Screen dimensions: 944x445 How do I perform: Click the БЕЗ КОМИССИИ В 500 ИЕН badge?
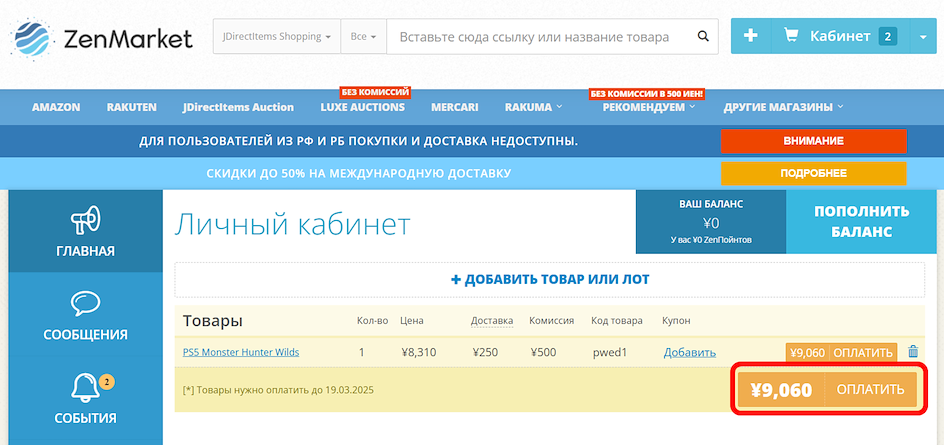(x=646, y=94)
